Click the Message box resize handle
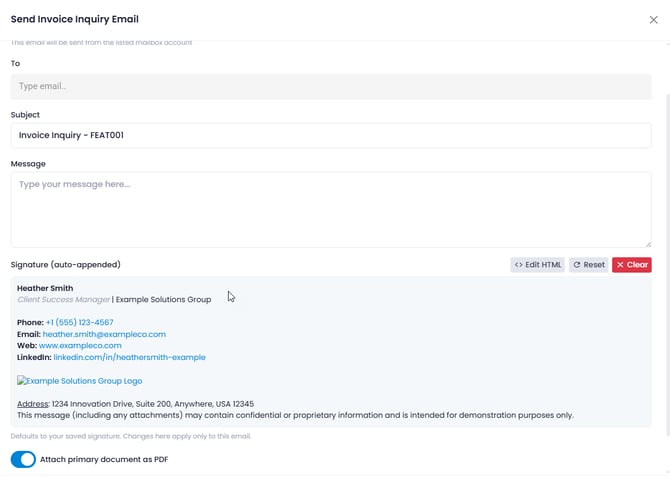The height and width of the screenshot is (478, 670). coord(647,243)
